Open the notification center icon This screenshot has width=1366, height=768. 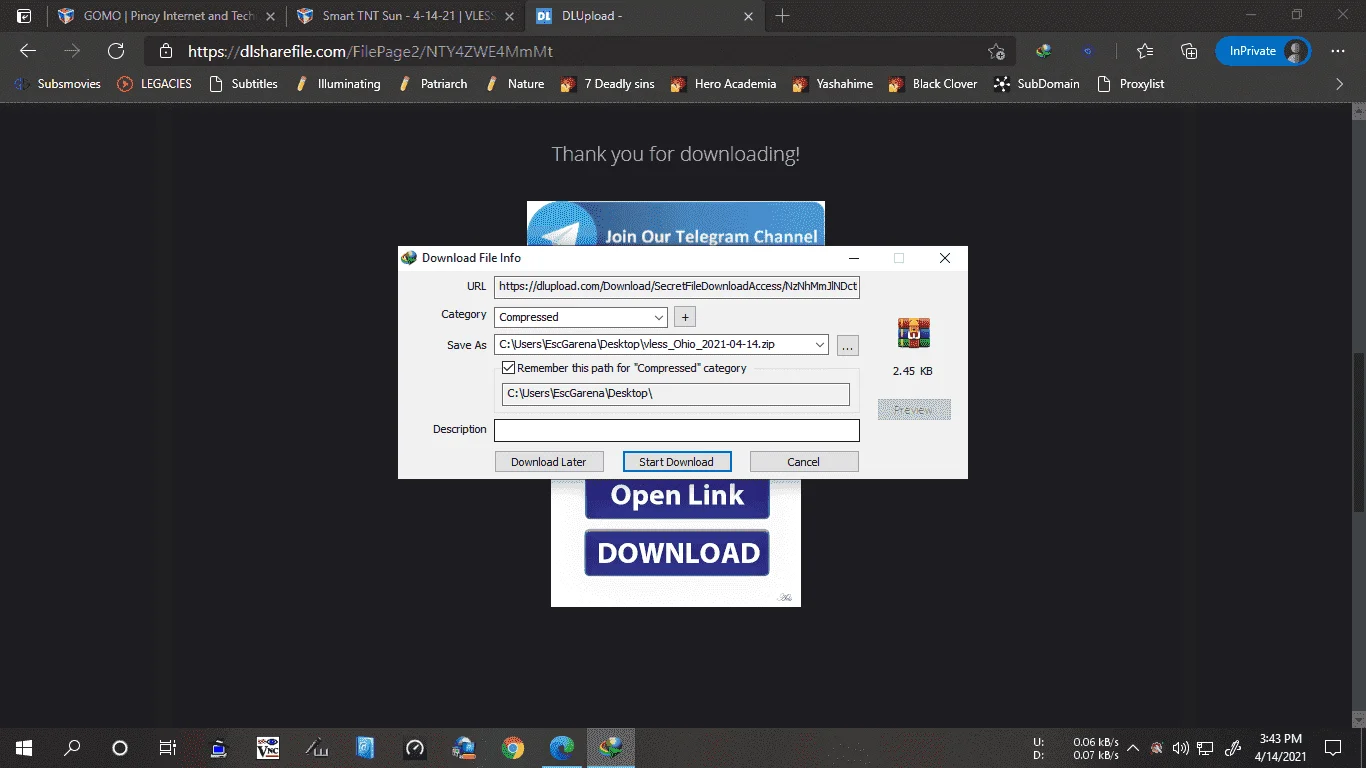click(x=1332, y=747)
